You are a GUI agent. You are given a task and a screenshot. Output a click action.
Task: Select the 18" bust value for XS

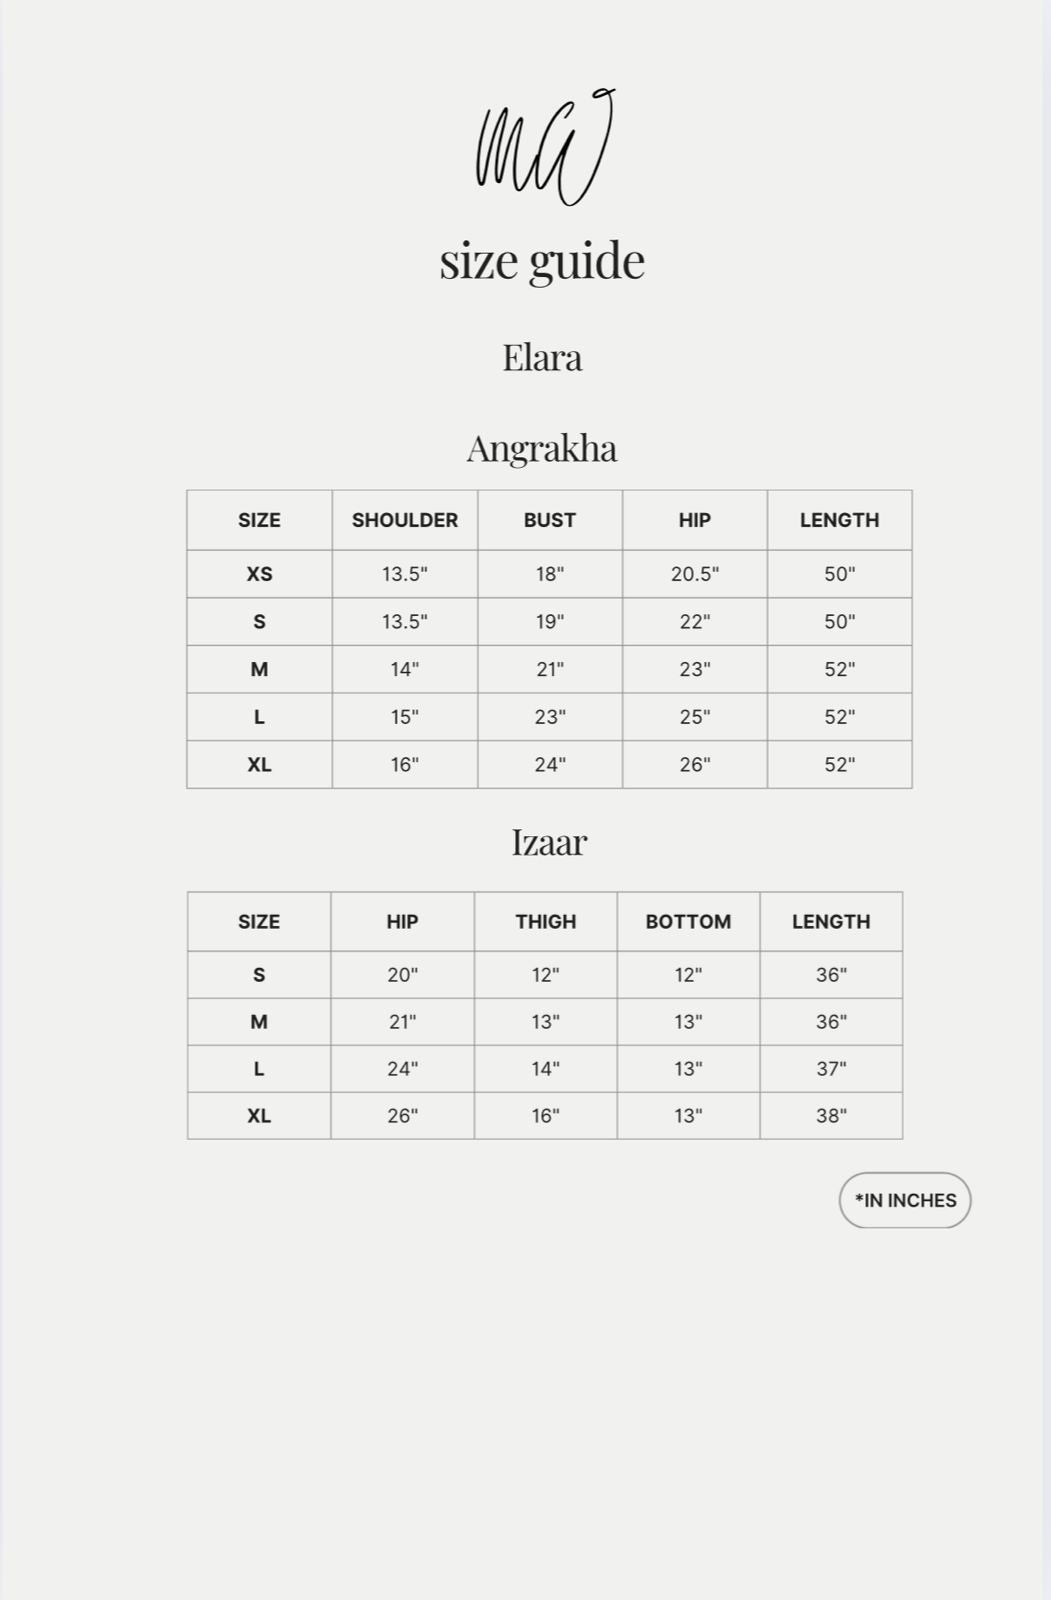click(x=549, y=574)
